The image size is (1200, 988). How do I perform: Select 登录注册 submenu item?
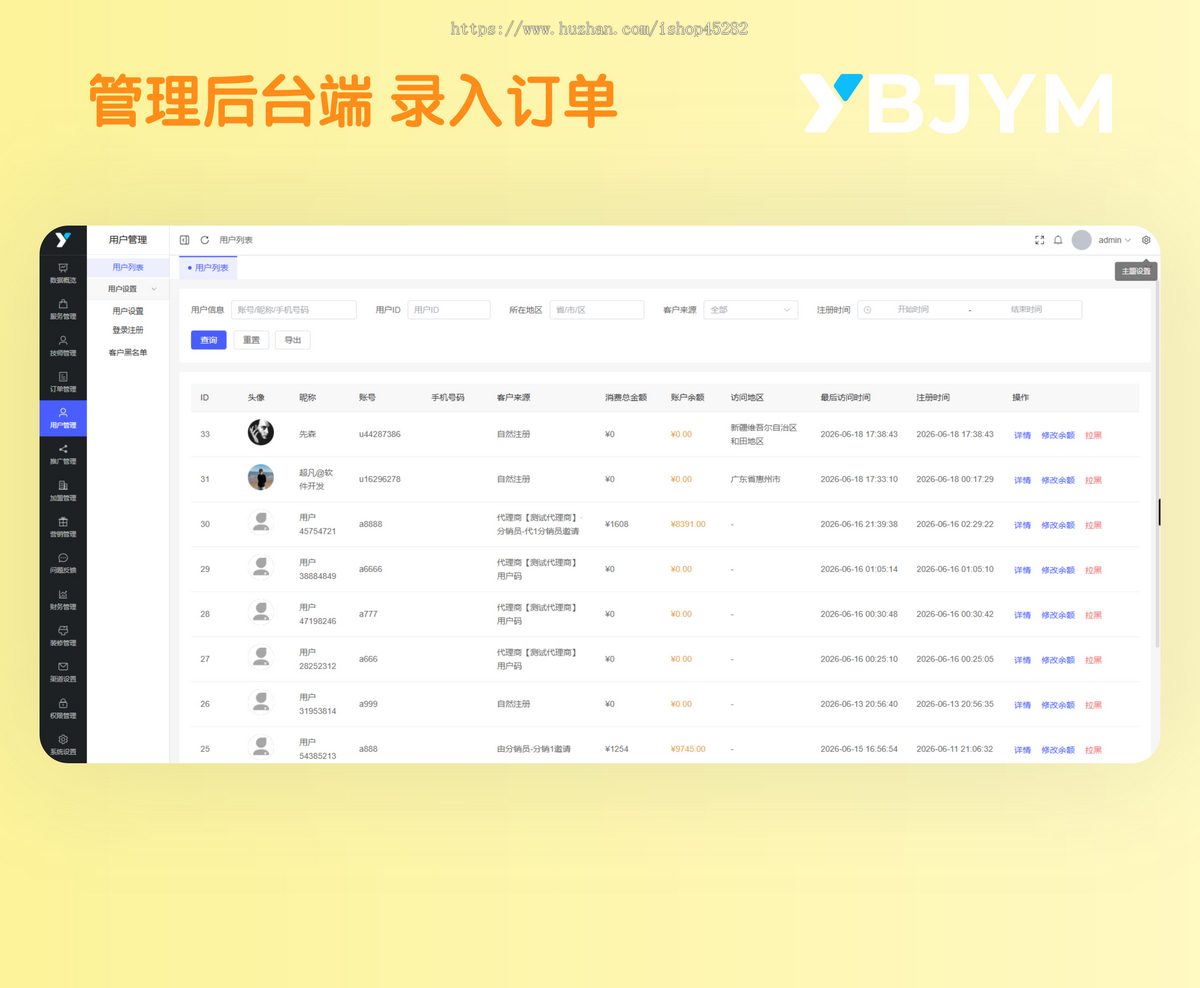pos(128,330)
